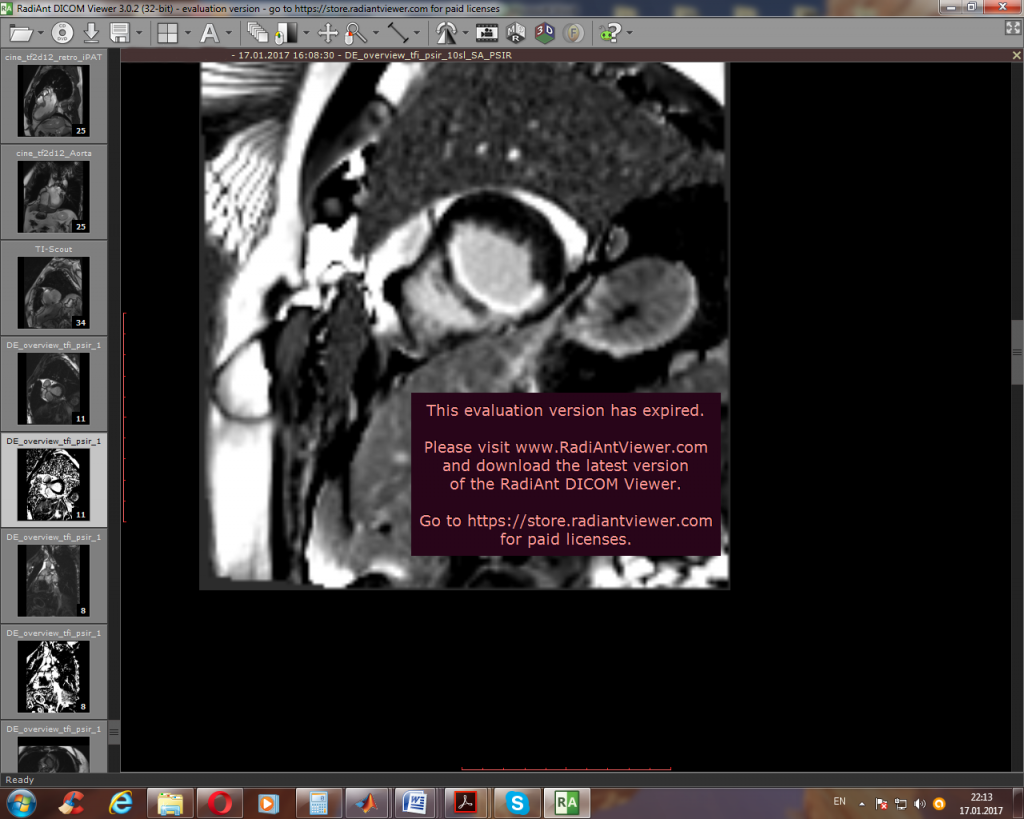Click the image fusion F icon
Screen dimensions: 1024x819
click(x=573, y=33)
